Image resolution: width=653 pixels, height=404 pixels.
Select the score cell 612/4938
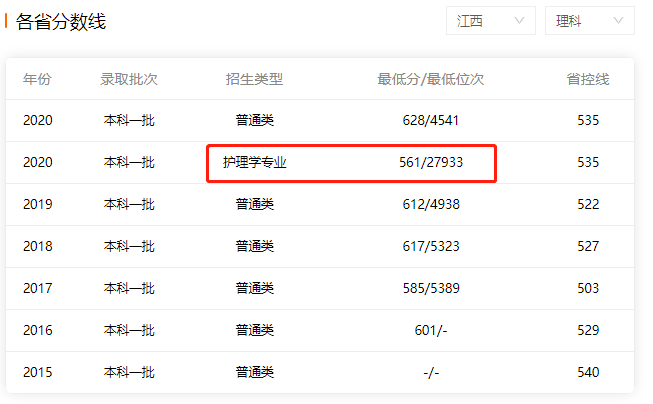(x=431, y=204)
